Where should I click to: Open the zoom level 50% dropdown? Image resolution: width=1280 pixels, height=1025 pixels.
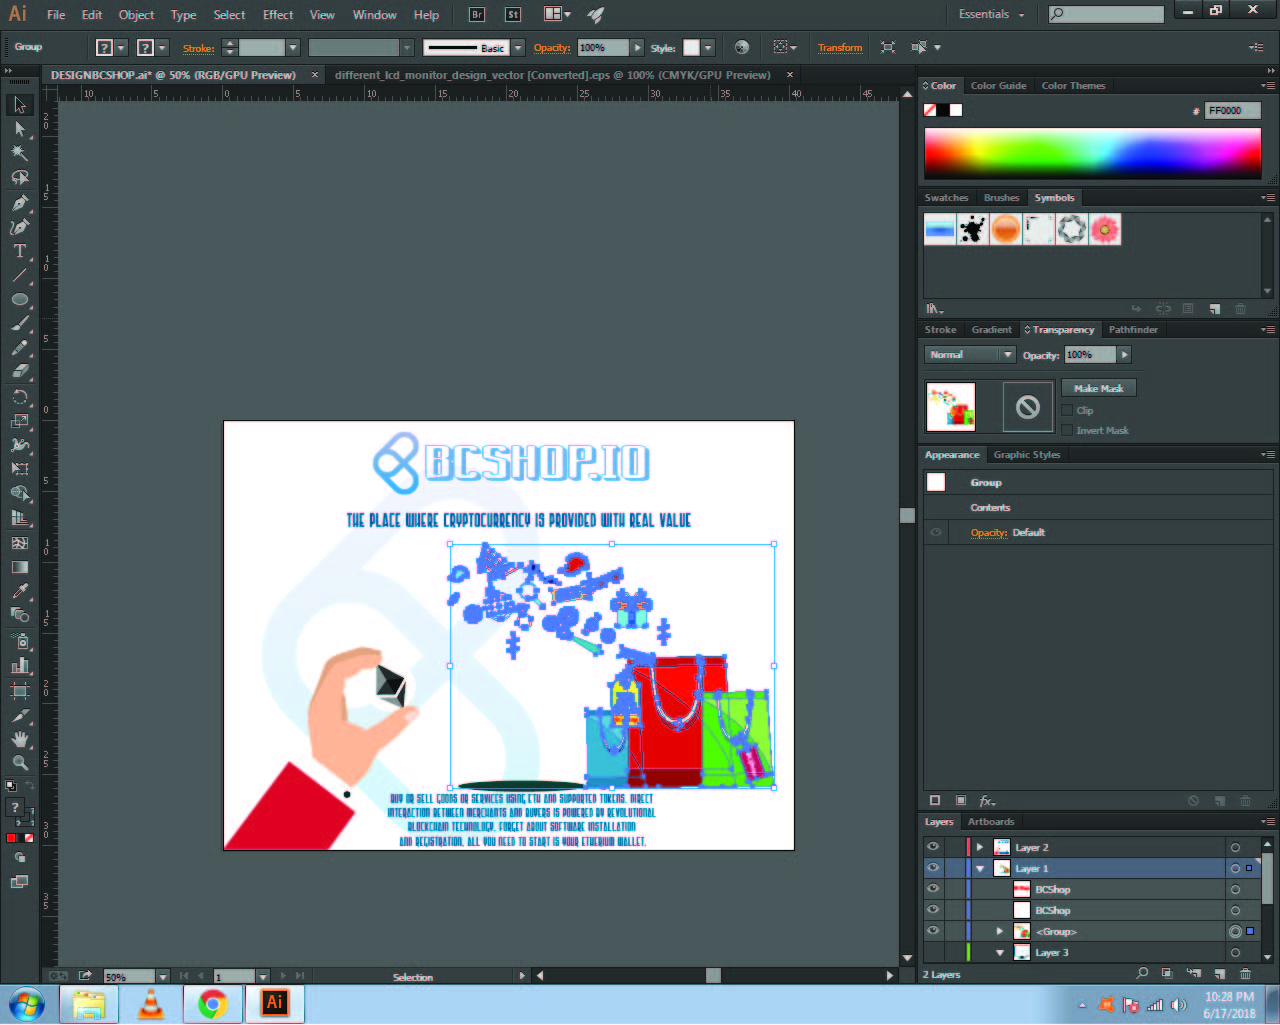point(162,977)
